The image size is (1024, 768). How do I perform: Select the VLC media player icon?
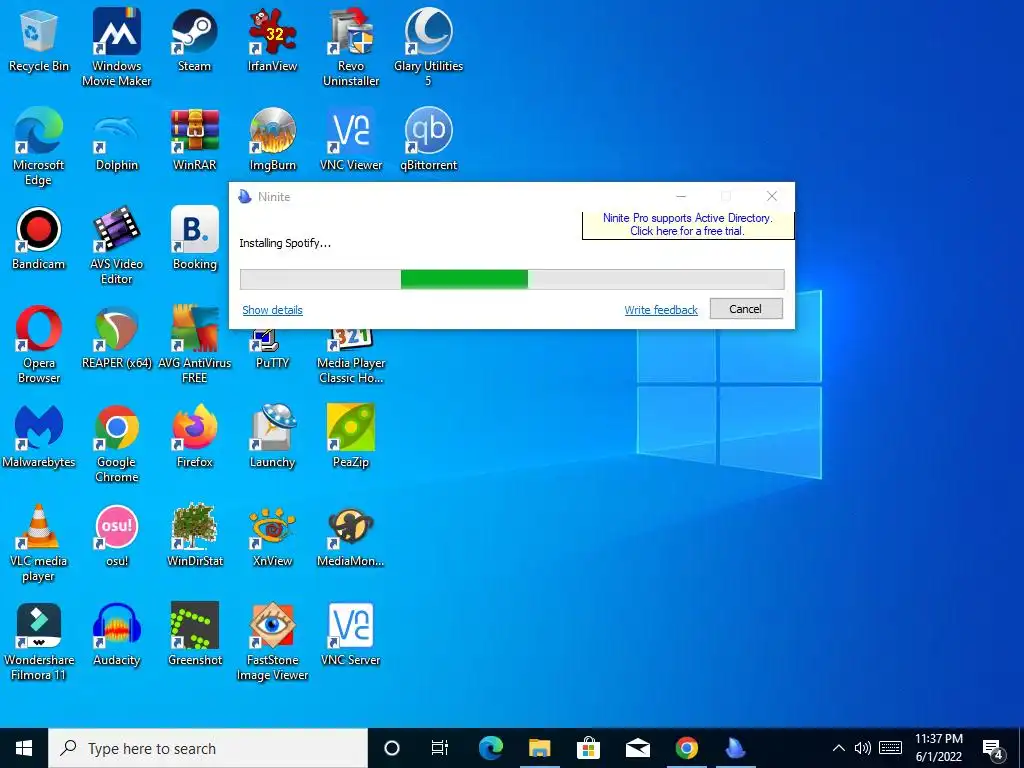coord(39,543)
